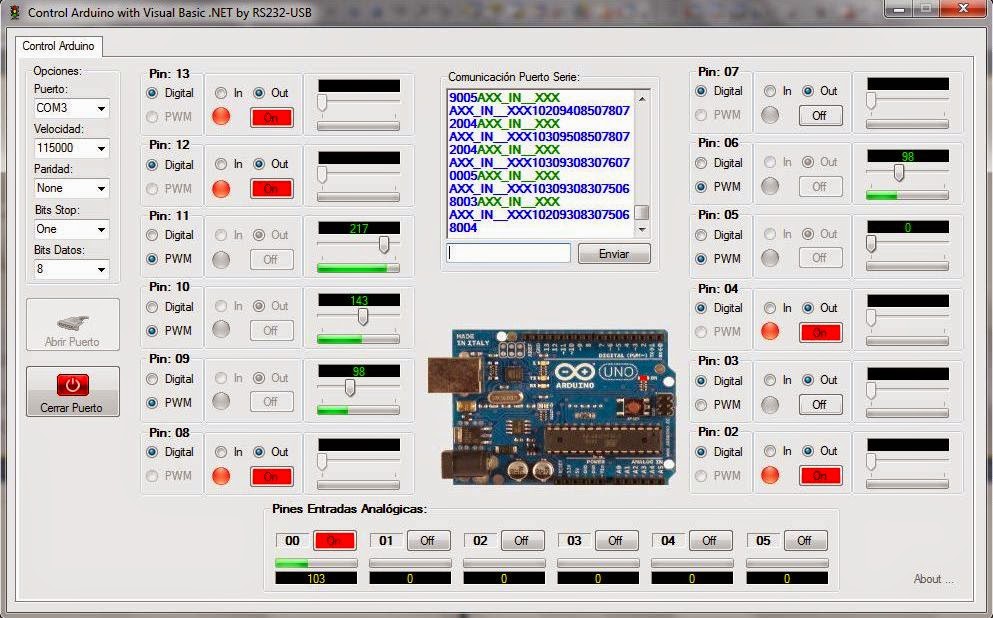Click the analog 00 value display 103
Image resolution: width=993 pixels, height=618 pixels.
click(316, 578)
